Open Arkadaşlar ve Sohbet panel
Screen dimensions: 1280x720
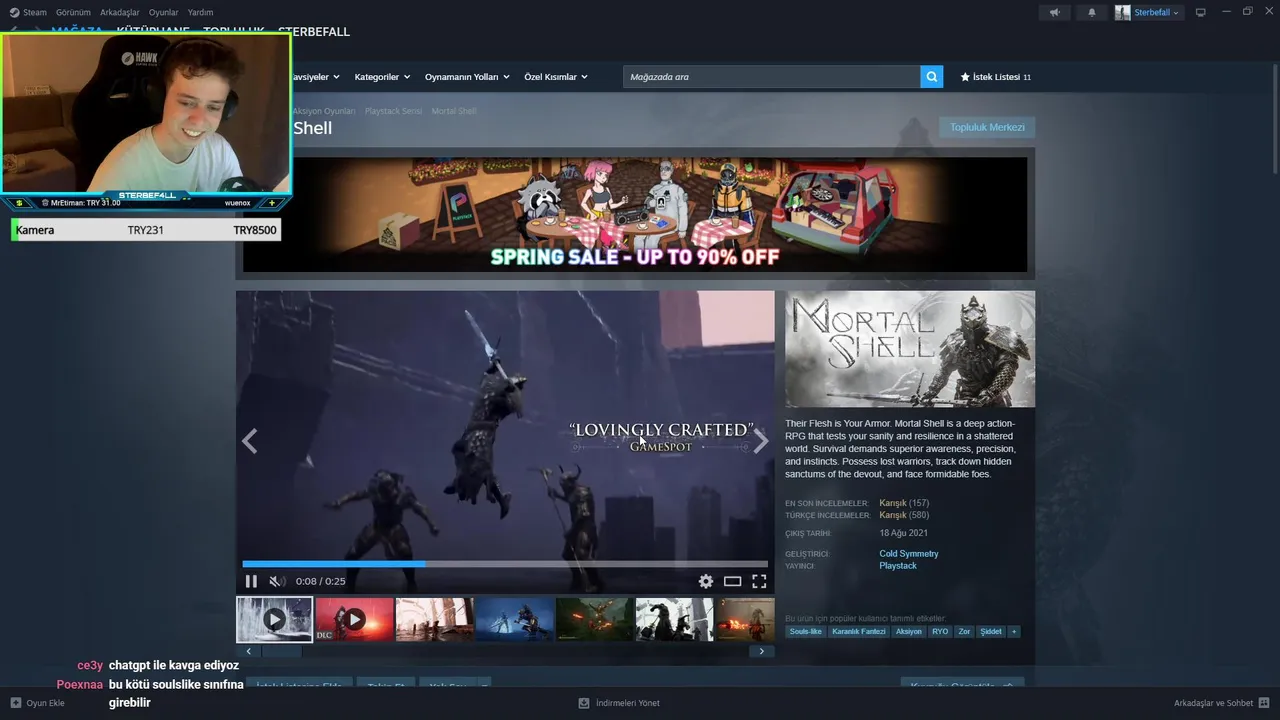coord(1213,703)
